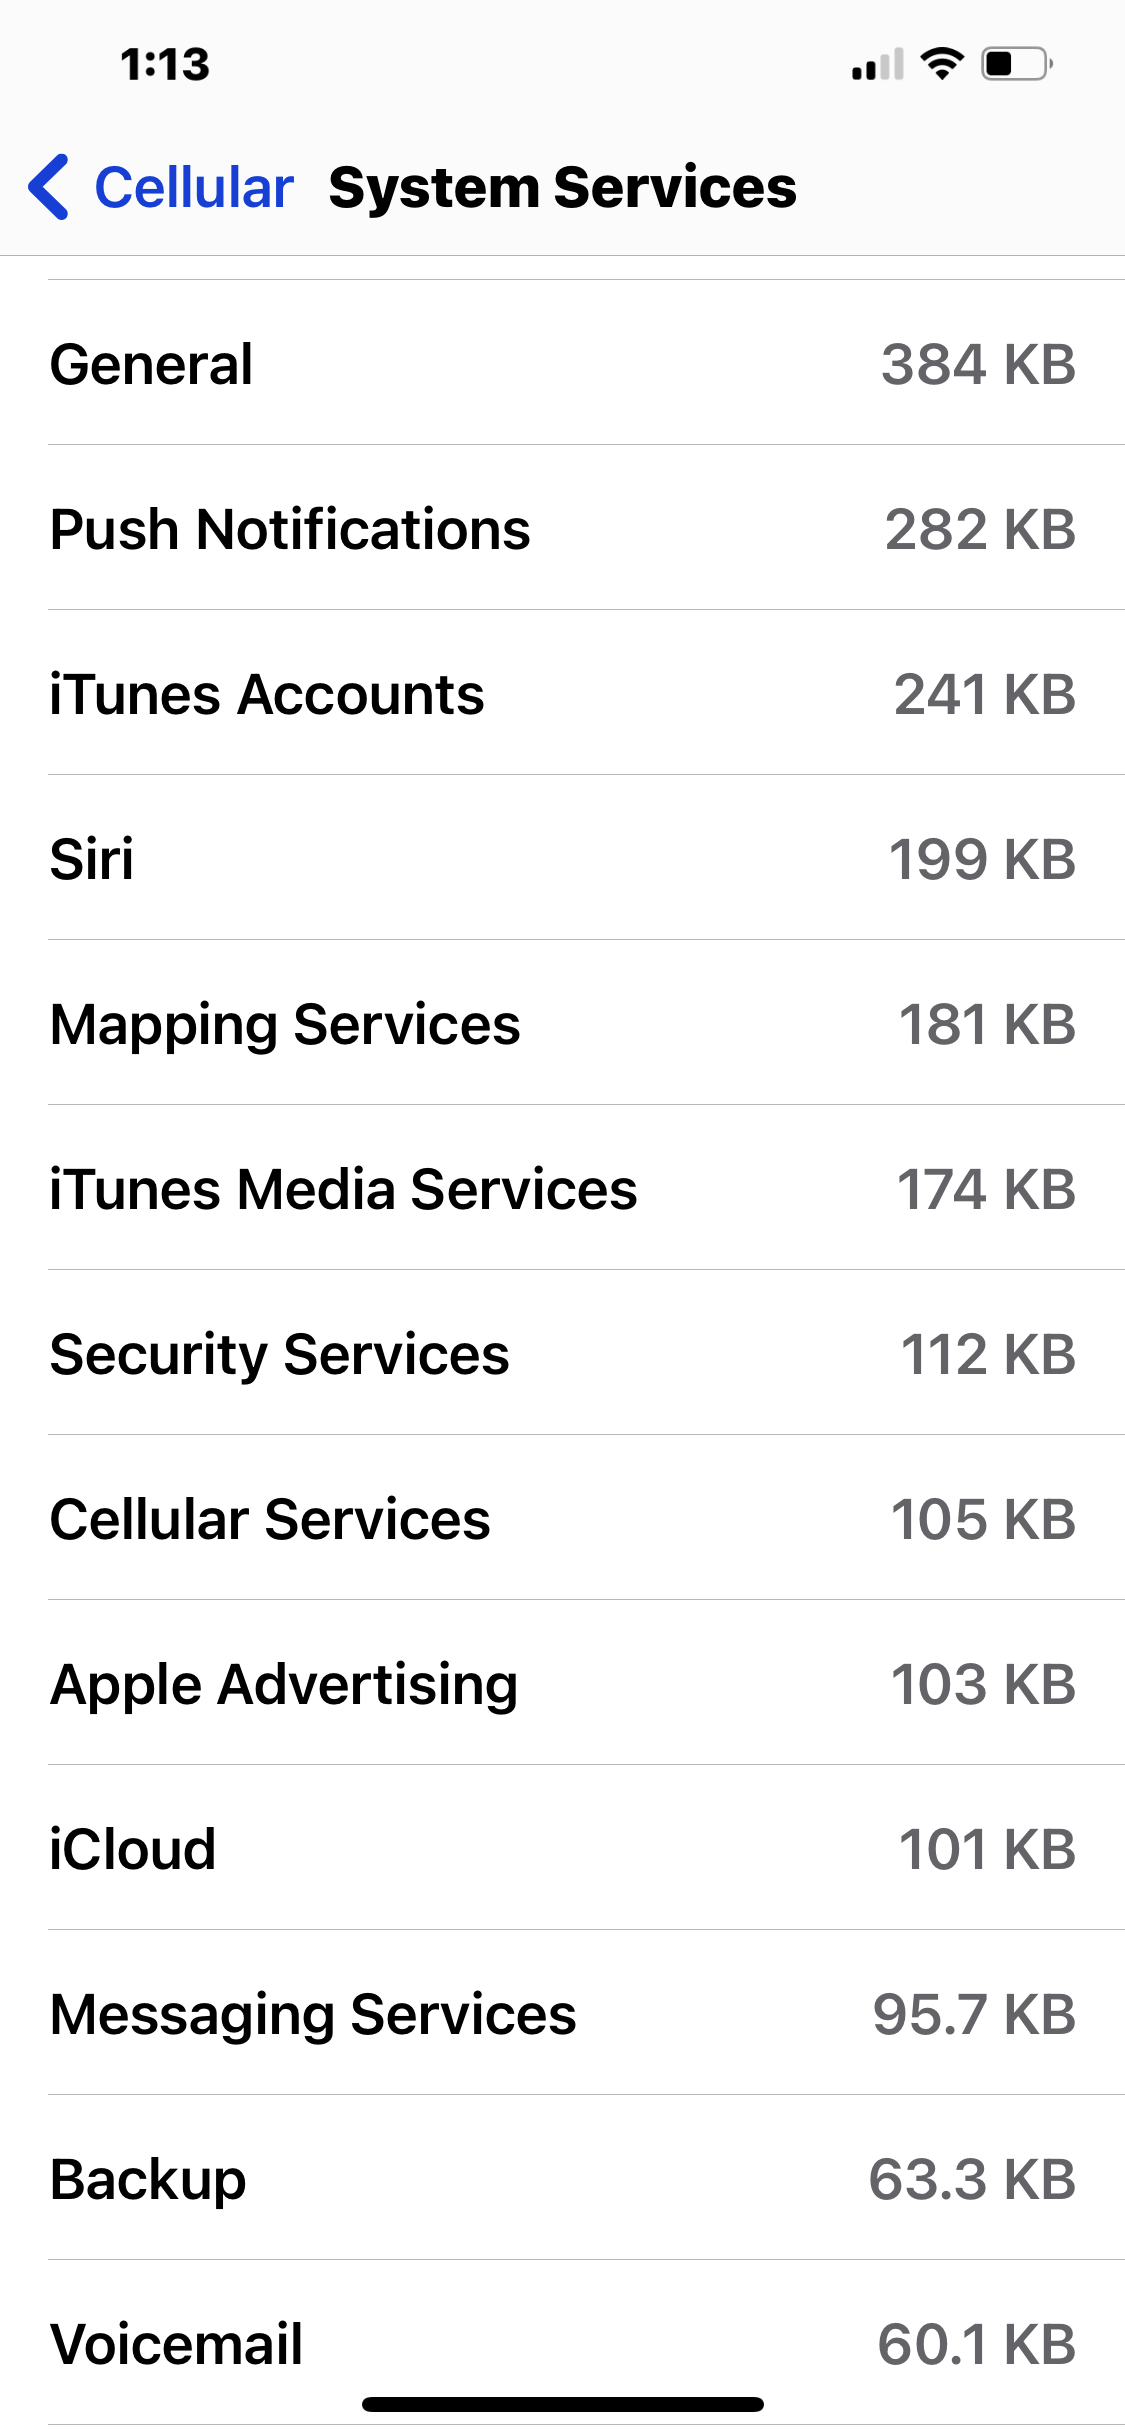Select the General row
The image size is (1125, 2436).
[x=562, y=364]
